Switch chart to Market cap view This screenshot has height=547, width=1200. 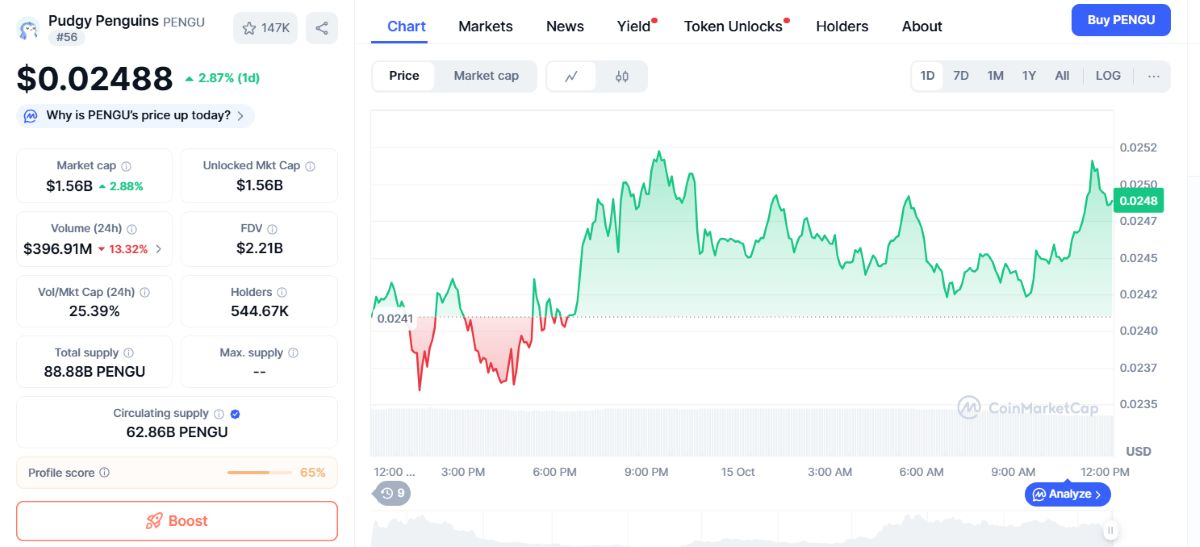(486, 76)
